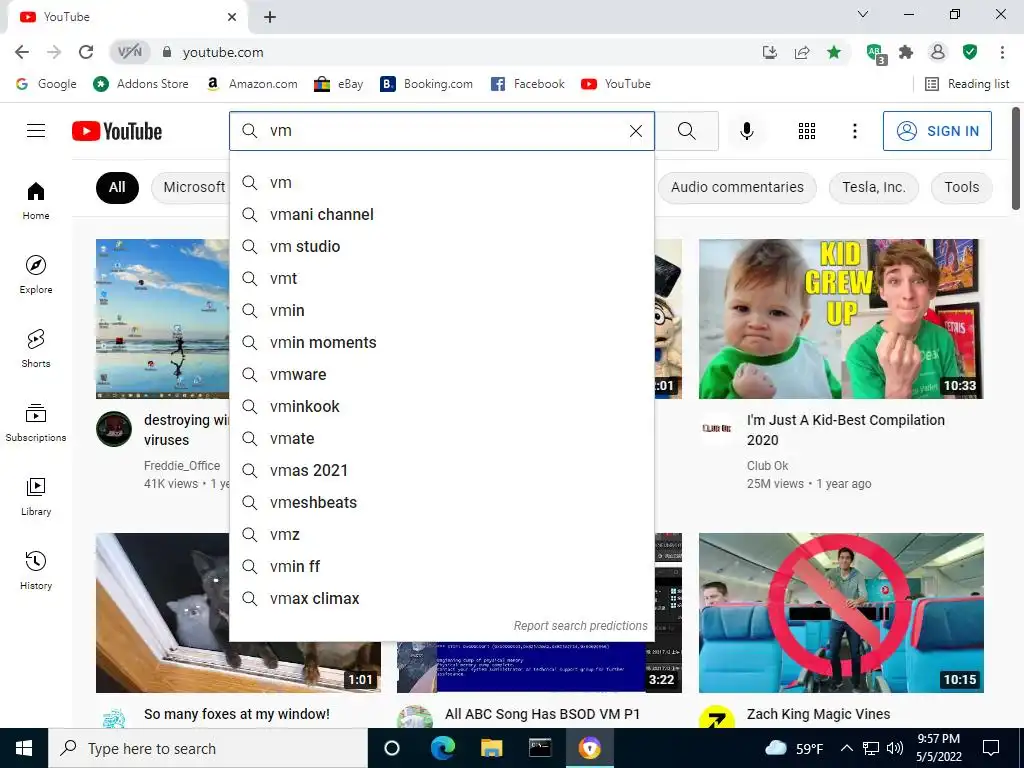The image size is (1024, 768).
Task: Select 'vmin ff' suggestion
Action: (442, 567)
